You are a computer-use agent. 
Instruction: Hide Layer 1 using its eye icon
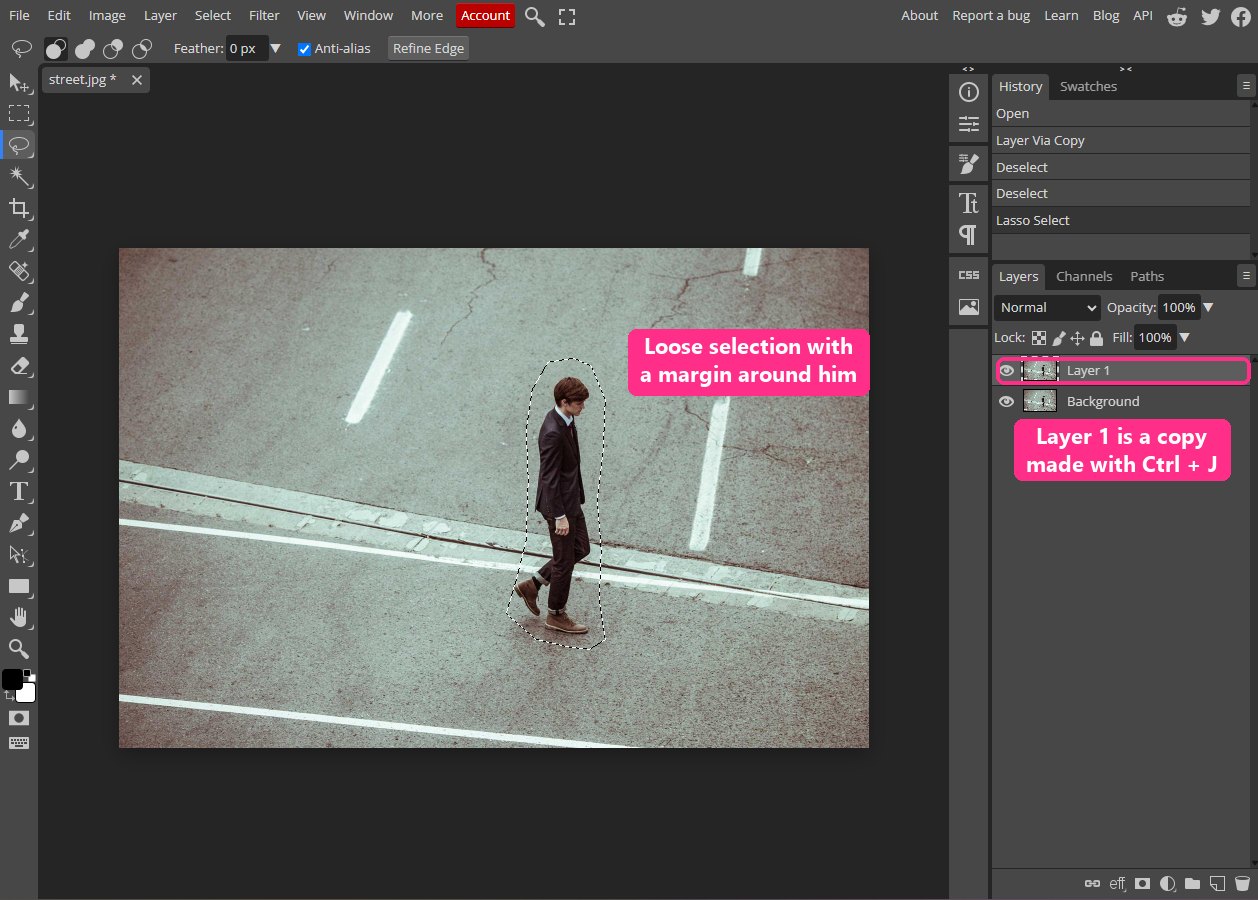[x=1007, y=371]
